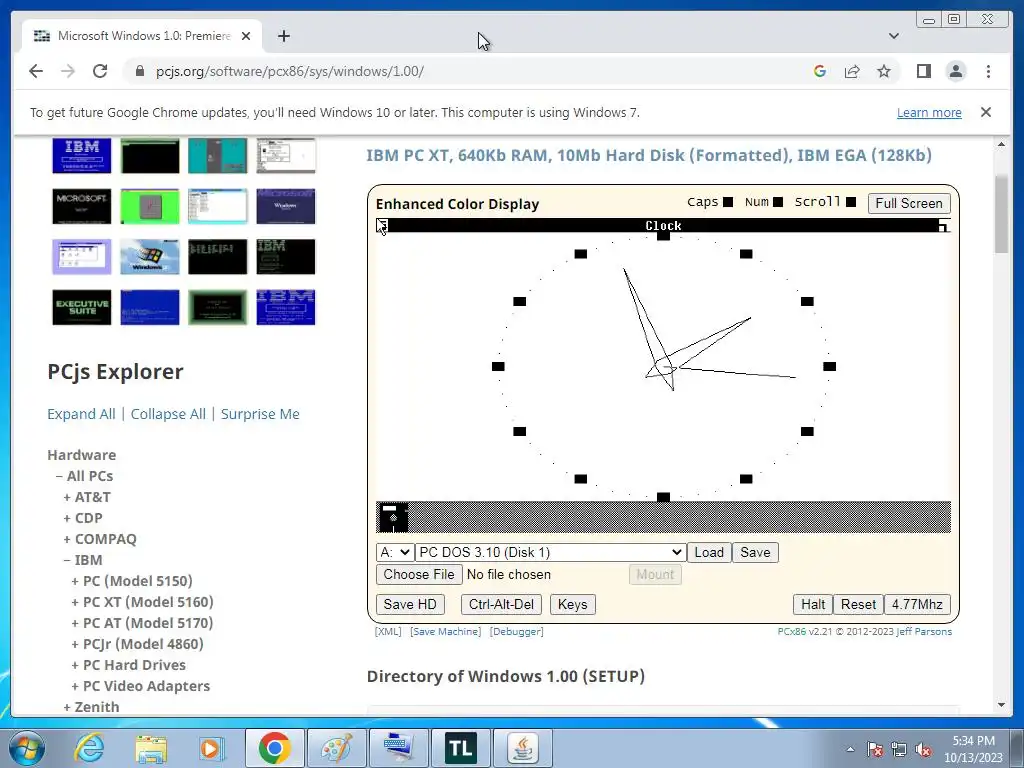The height and width of the screenshot is (768, 1024).
Task: Click the browser back arrow
Action: (x=36, y=71)
